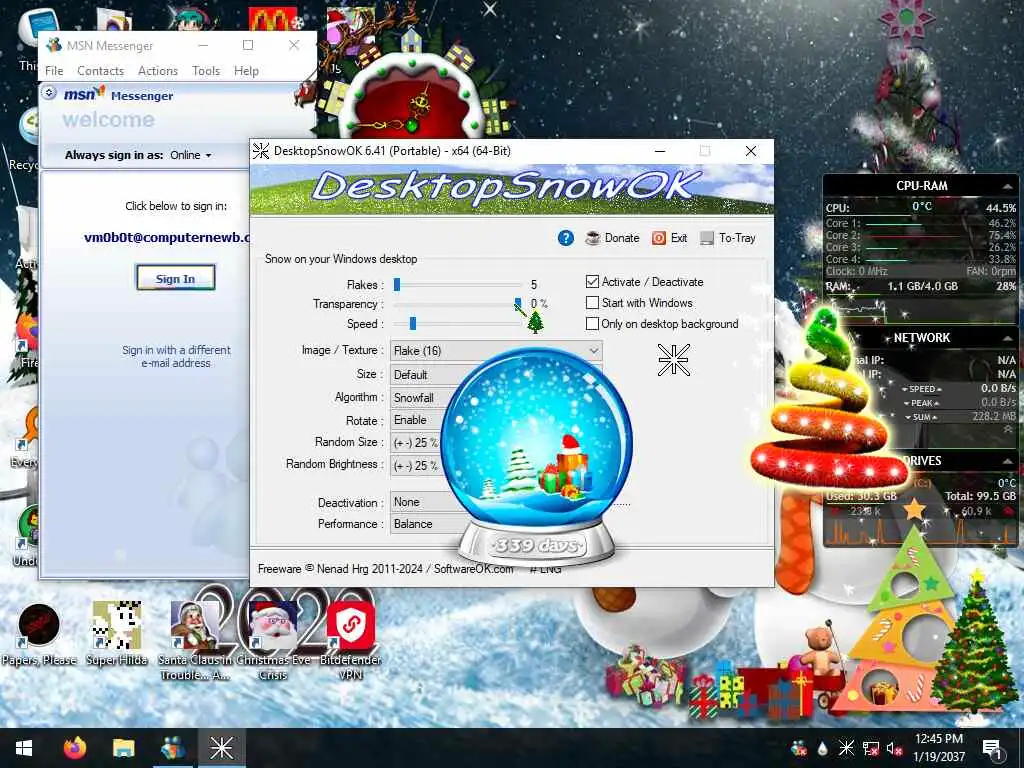Screen dimensions: 1024x768
Task: Open the Christmas Eve Crisis desktop shortcut
Action: (x=273, y=640)
